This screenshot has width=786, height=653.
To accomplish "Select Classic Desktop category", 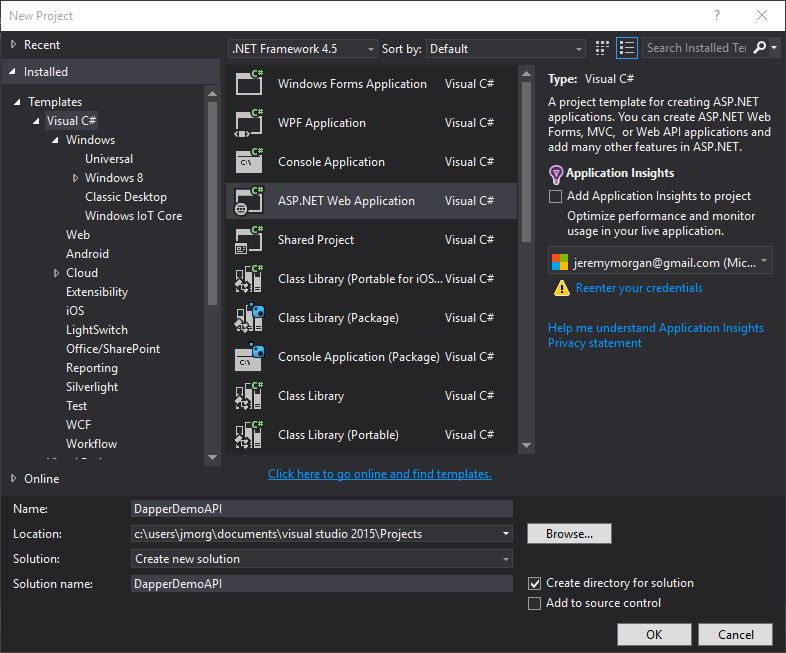I will click(126, 197).
